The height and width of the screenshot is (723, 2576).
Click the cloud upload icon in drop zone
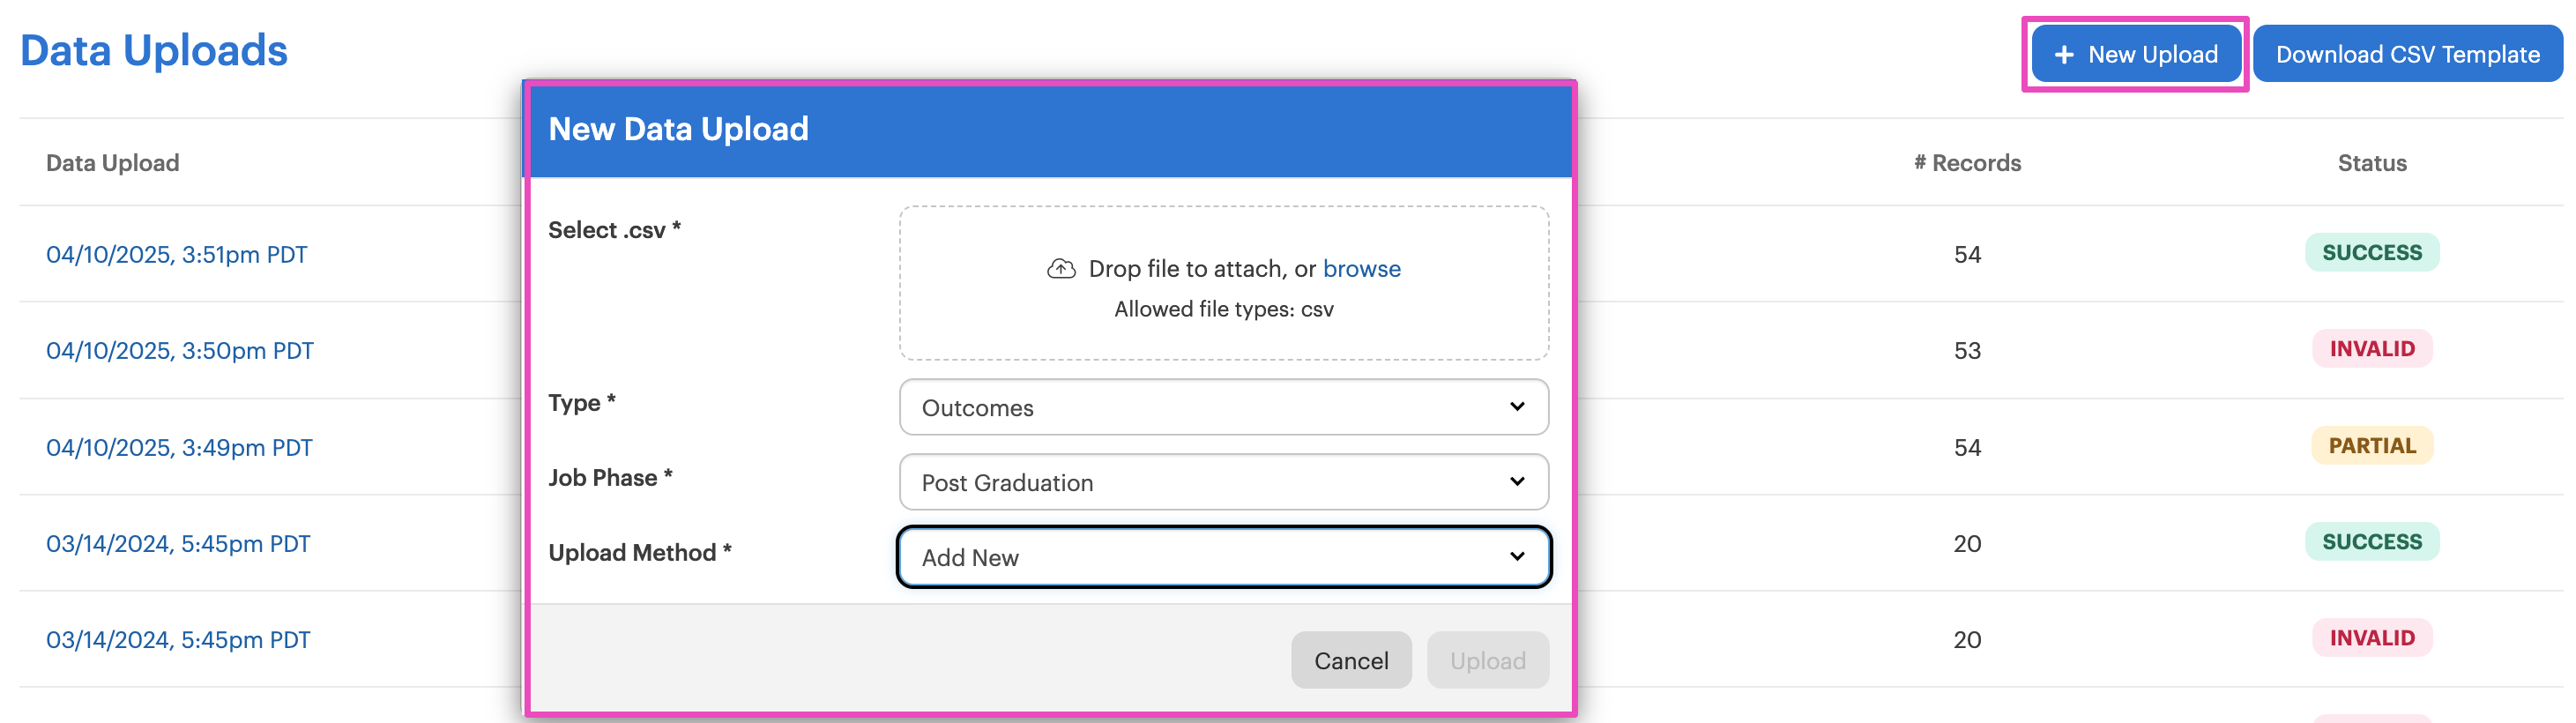[1061, 269]
